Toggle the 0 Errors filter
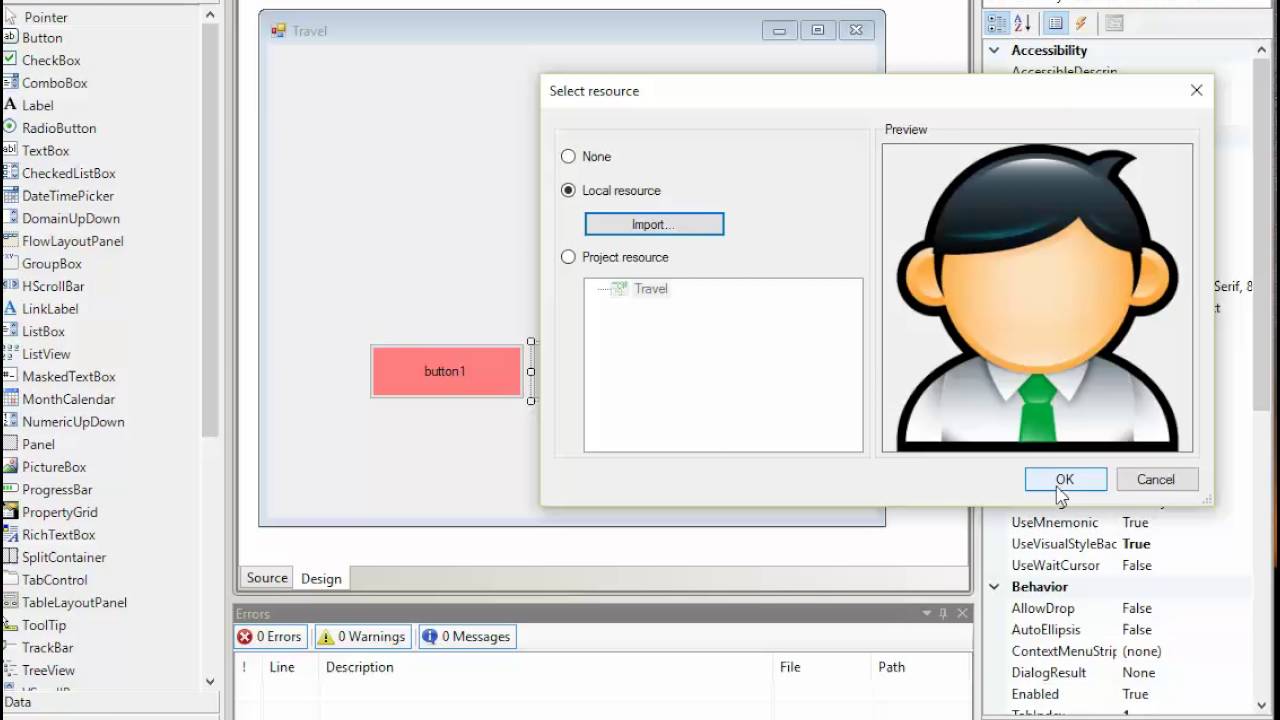The width and height of the screenshot is (1280, 720). tap(269, 636)
